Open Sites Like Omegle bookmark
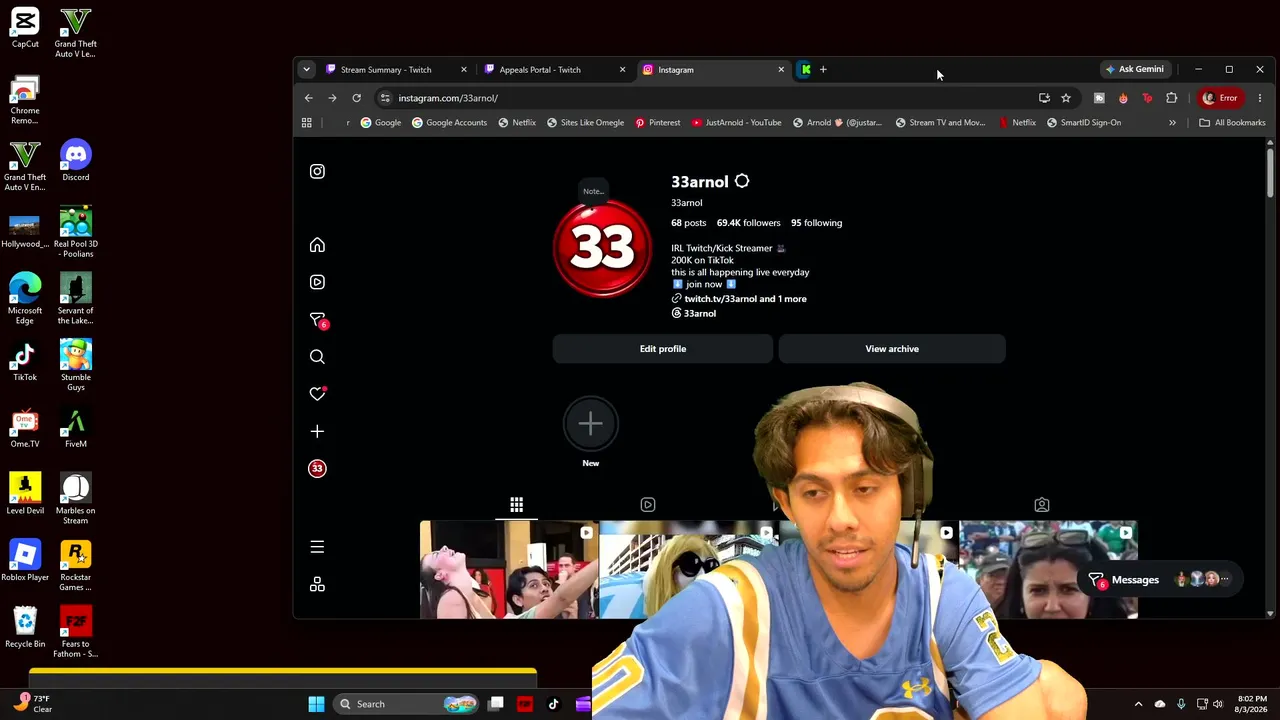1280x720 pixels. pyautogui.click(x=585, y=123)
